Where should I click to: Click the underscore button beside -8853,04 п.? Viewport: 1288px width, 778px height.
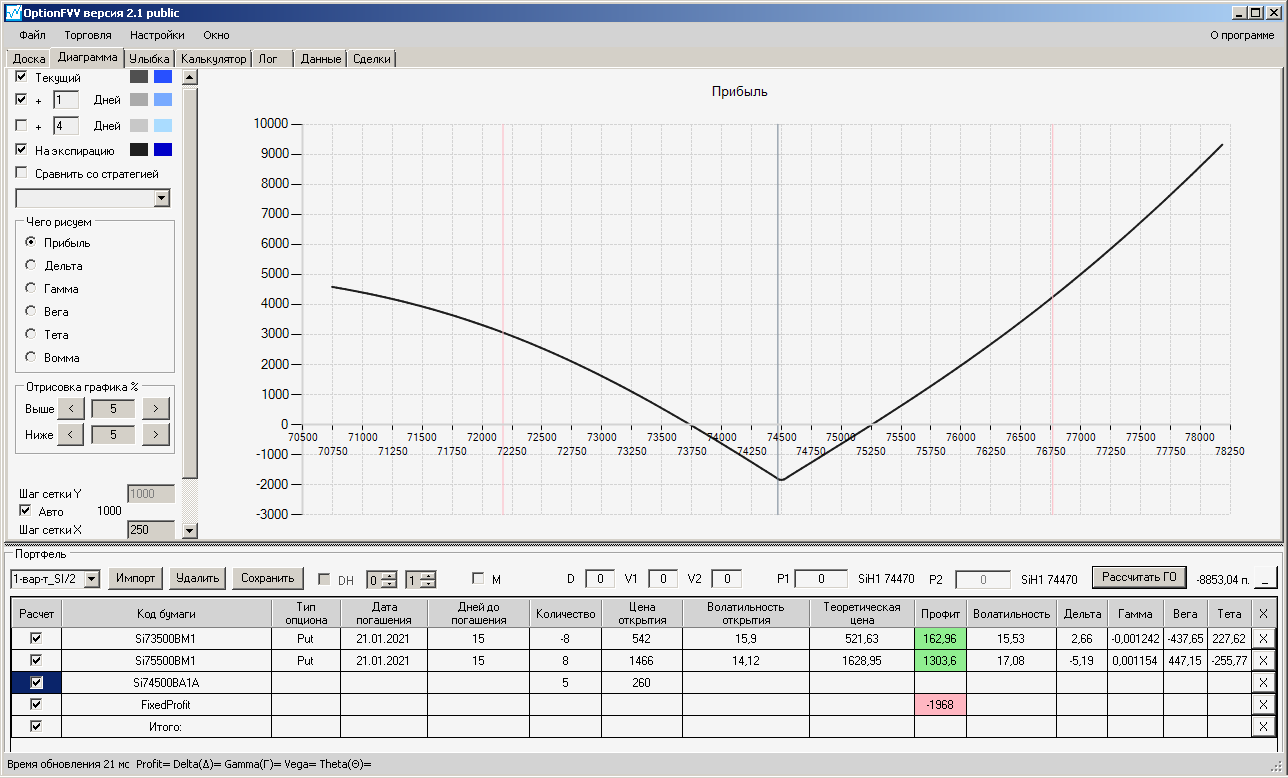pyautogui.click(x=1266, y=578)
